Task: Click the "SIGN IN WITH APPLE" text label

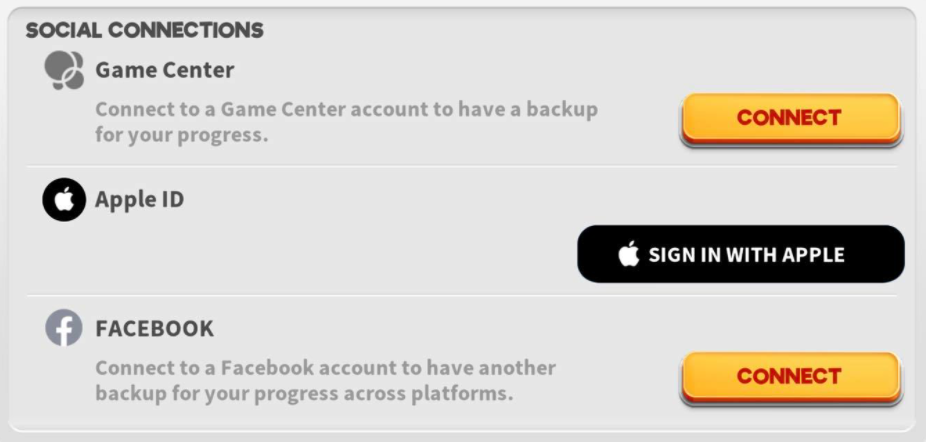Action: point(746,255)
